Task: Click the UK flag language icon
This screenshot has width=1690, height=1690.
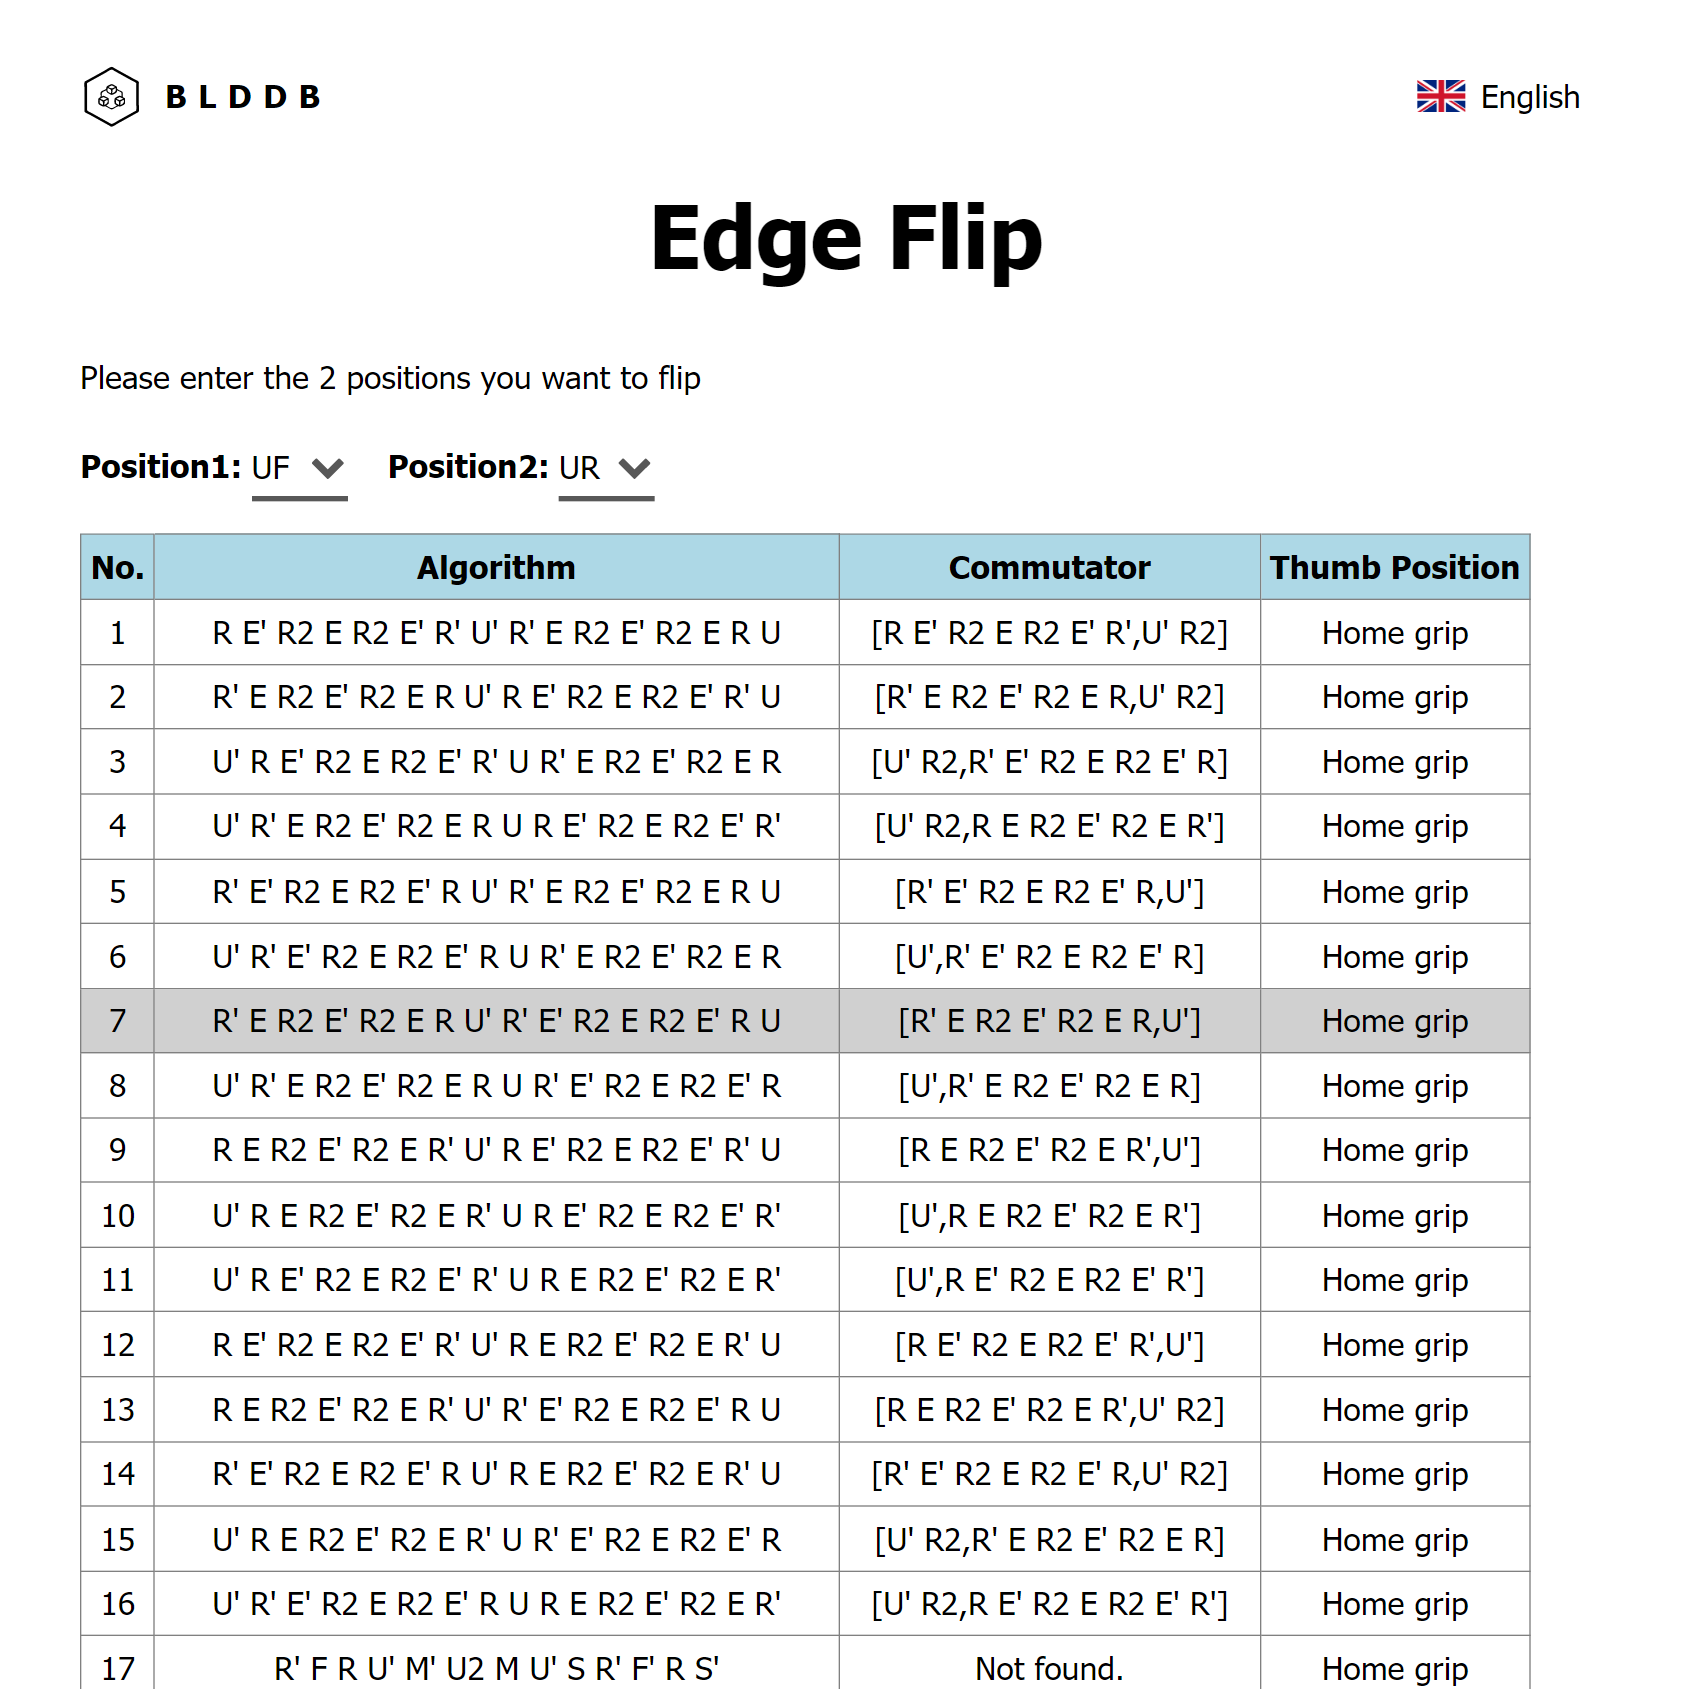Action: coord(1440,97)
